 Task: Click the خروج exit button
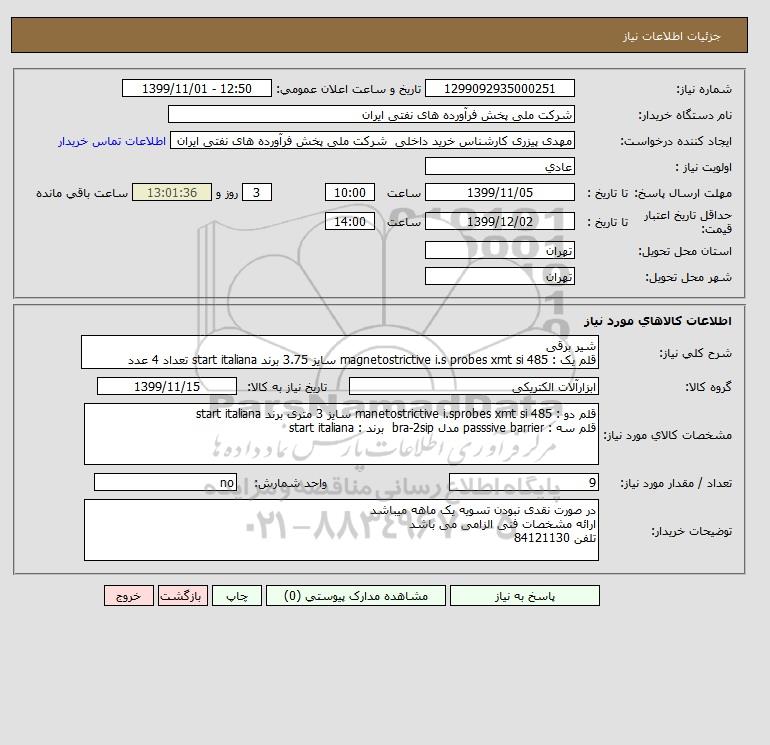(129, 595)
